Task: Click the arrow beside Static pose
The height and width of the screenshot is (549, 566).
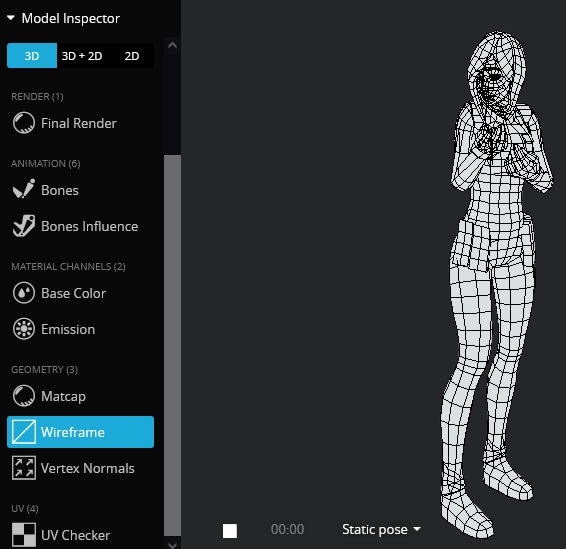Action: 417,529
